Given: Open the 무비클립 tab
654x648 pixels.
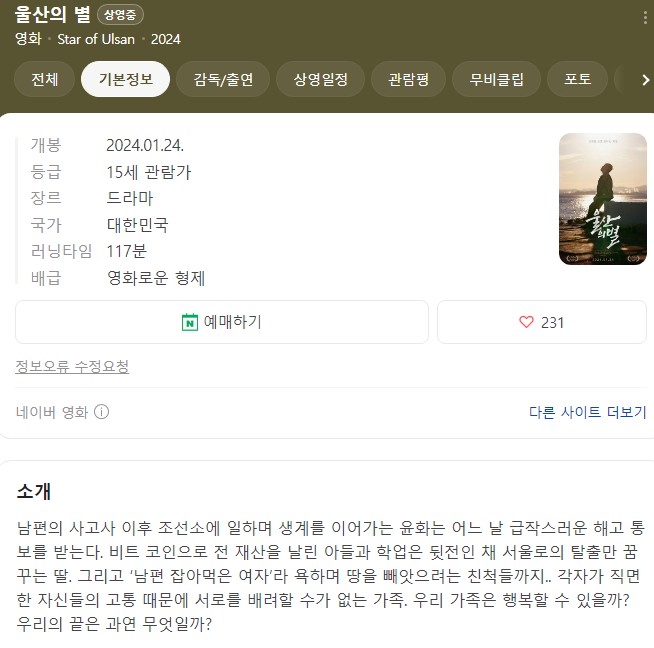Looking at the screenshot, I should tap(496, 79).
